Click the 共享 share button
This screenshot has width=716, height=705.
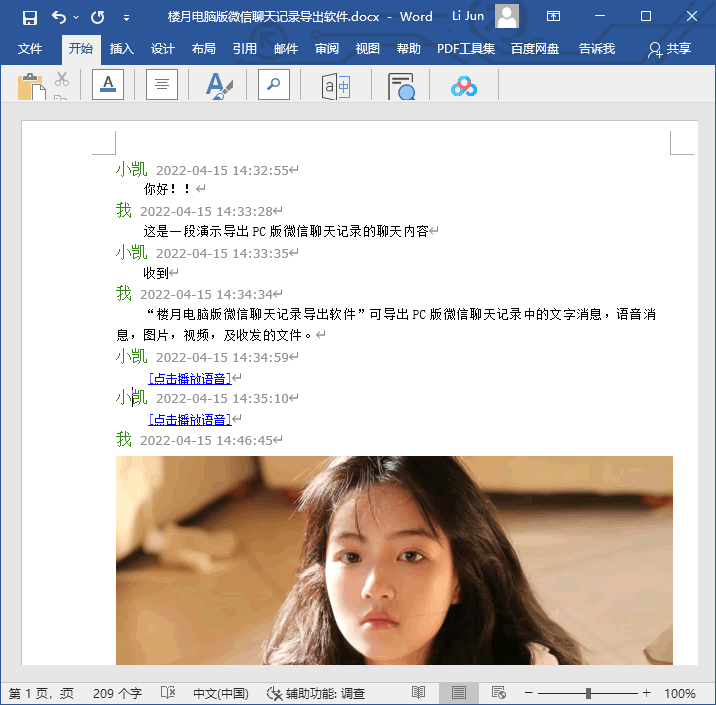click(x=669, y=48)
